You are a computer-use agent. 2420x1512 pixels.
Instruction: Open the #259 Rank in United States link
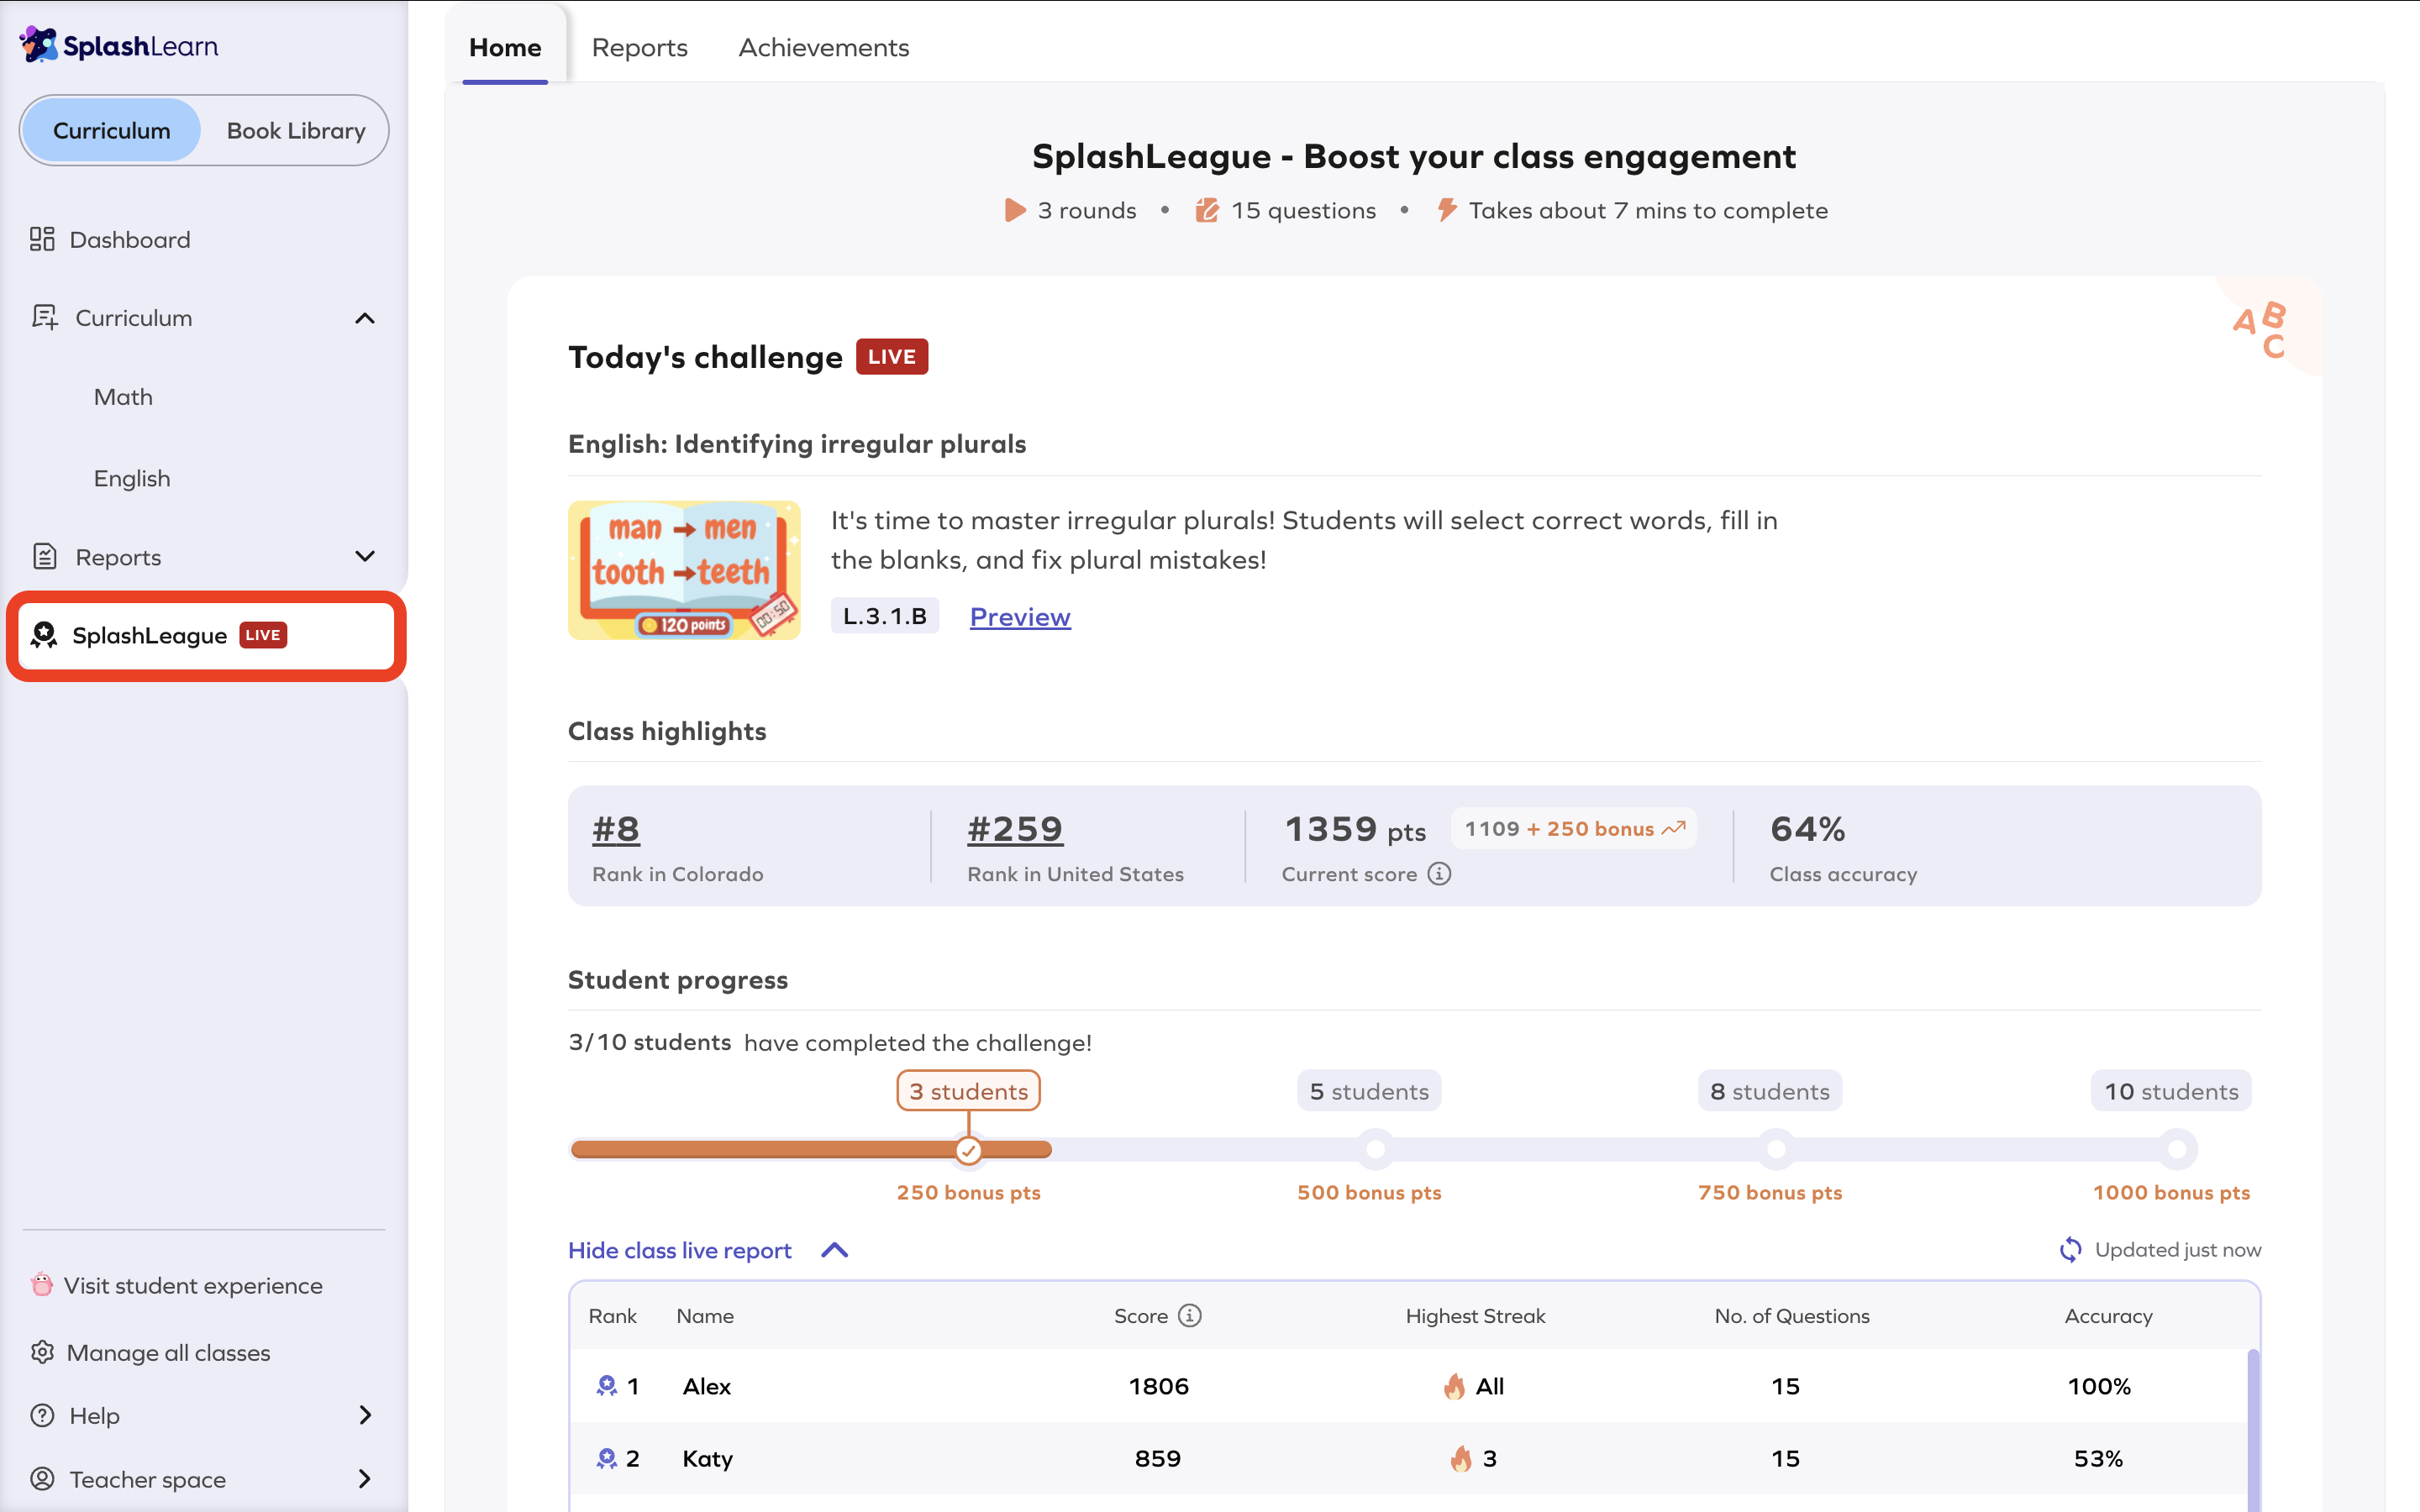click(x=1015, y=828)
